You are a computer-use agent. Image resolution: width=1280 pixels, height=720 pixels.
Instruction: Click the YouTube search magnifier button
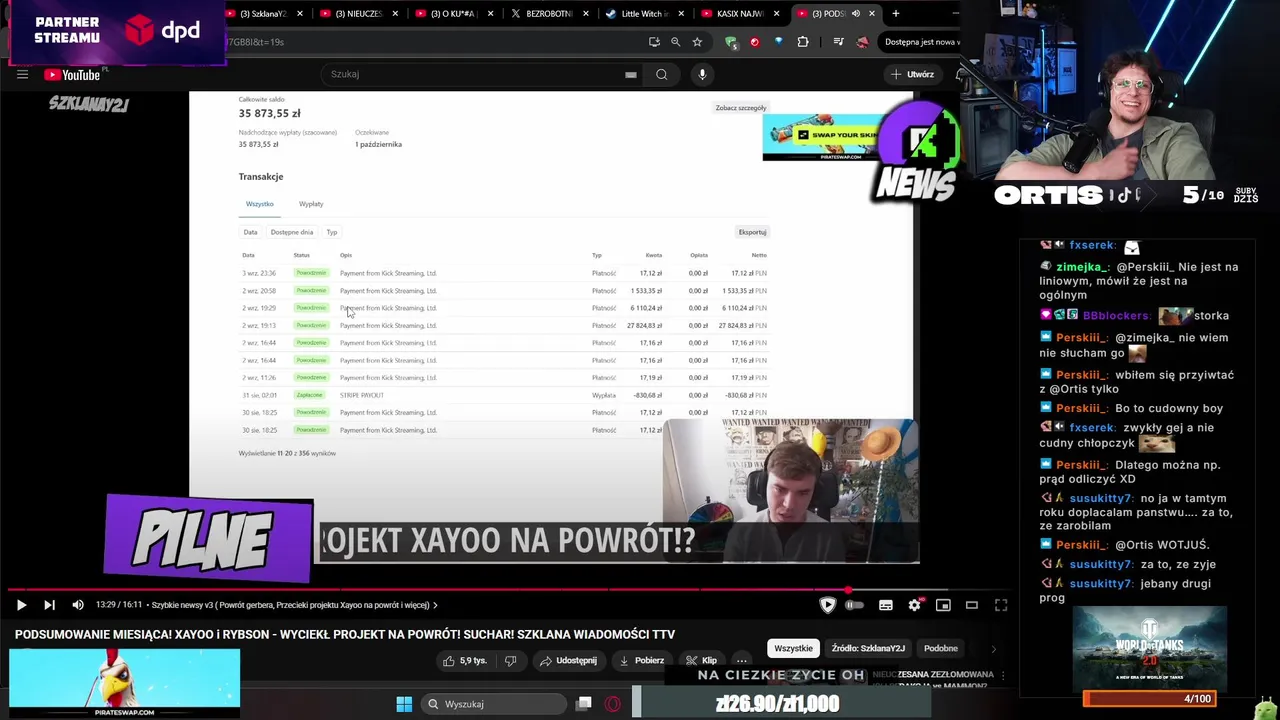coord(661,74)
